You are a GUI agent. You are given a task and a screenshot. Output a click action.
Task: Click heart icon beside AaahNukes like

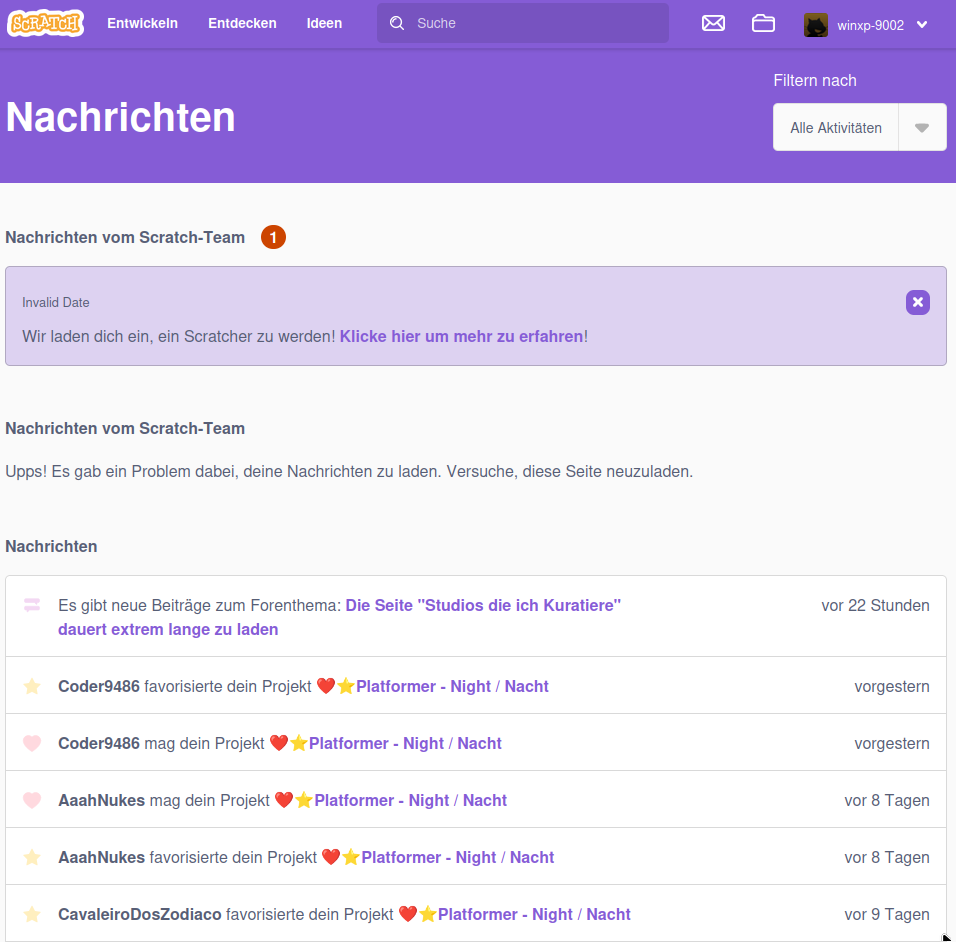(32, 800)
